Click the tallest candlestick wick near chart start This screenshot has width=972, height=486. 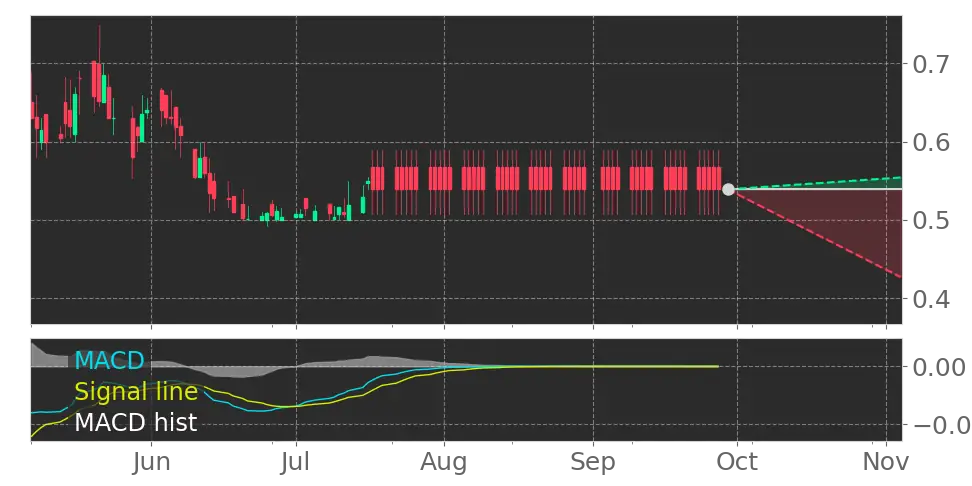pos(99,45)
